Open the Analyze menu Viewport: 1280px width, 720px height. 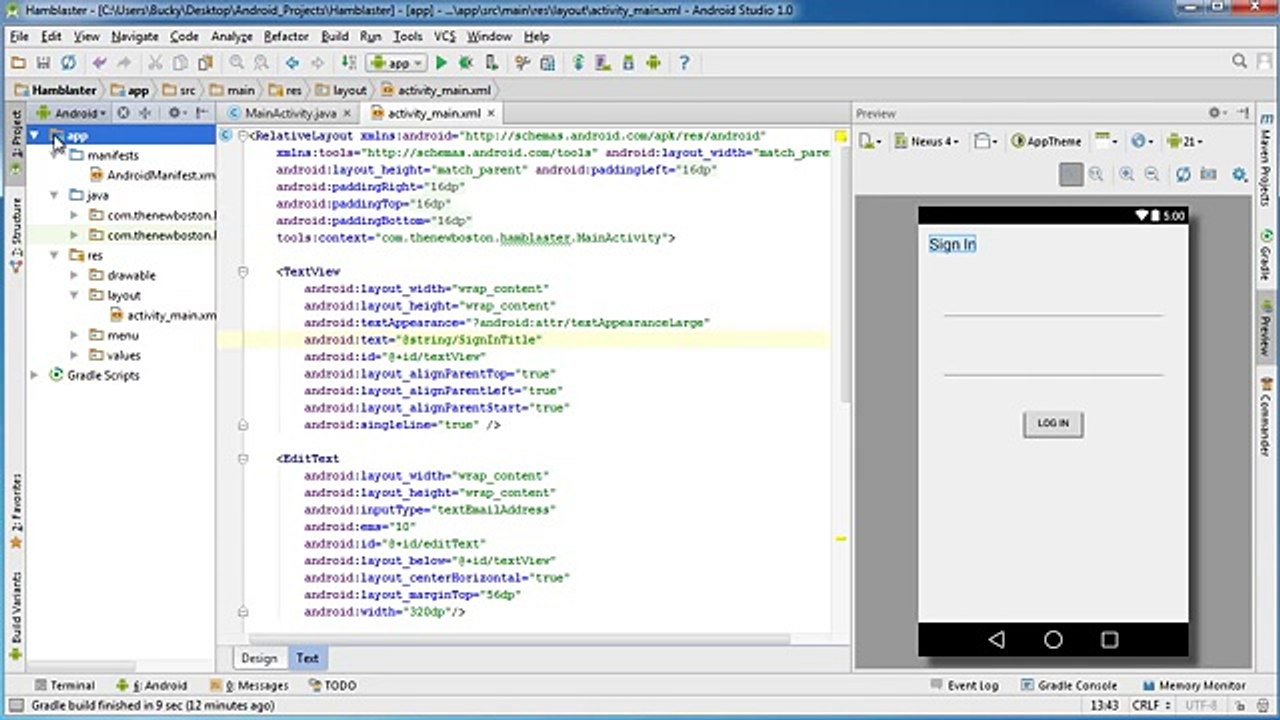pos(232,36)
